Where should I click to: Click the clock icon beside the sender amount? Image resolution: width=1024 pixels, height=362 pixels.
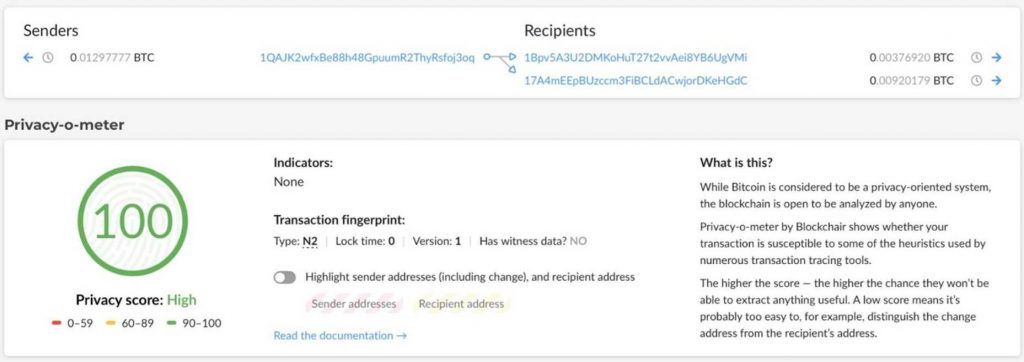pos(48,58)
